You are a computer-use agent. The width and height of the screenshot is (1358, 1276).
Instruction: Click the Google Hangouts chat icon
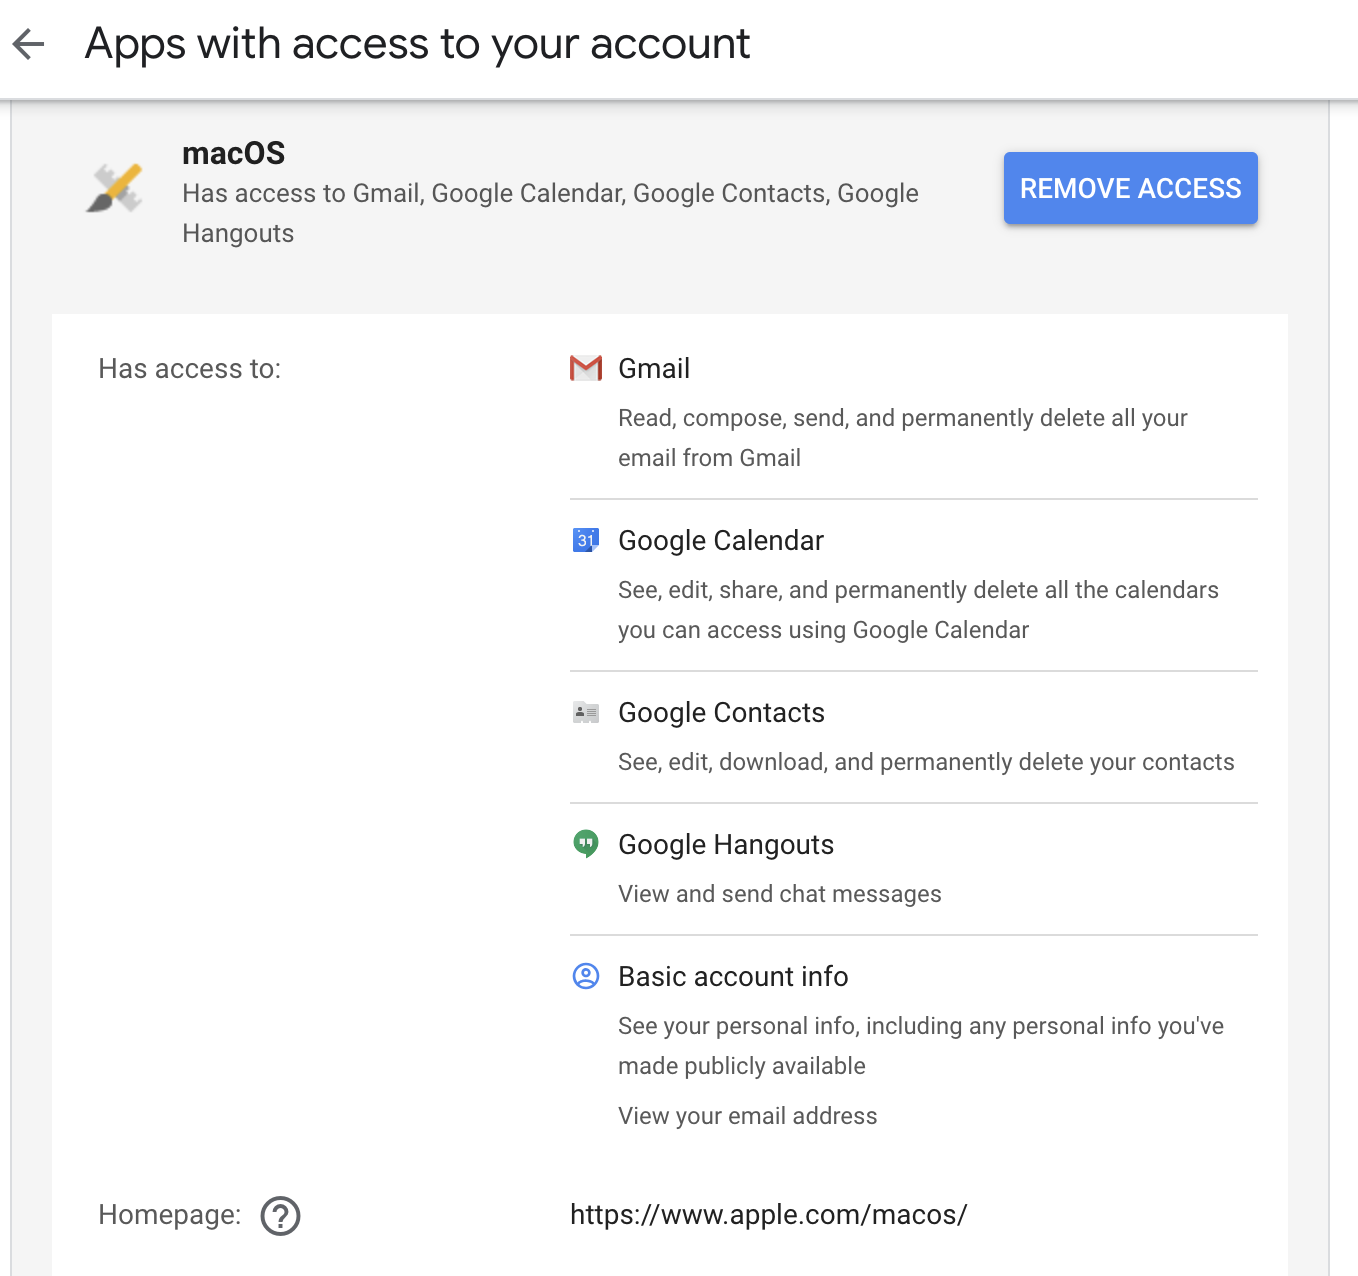pos(586,844)
